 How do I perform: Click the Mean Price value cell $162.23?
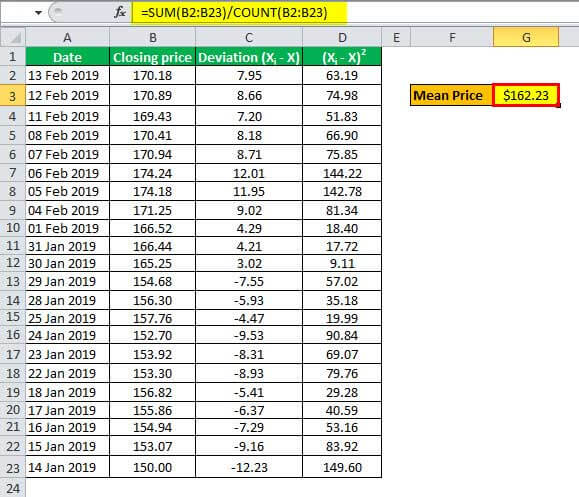pos(526,96)
